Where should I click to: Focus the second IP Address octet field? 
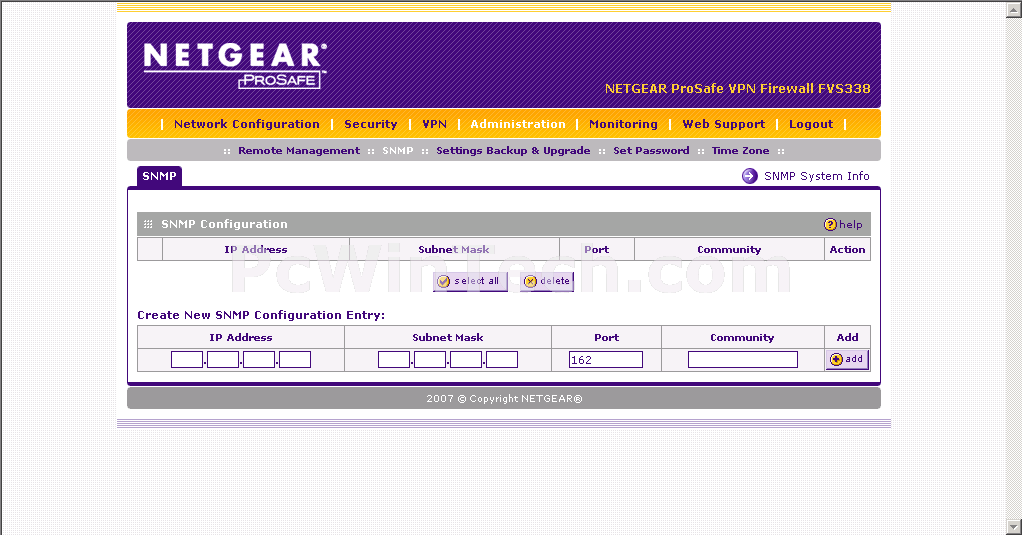click(x=223, y=360)
